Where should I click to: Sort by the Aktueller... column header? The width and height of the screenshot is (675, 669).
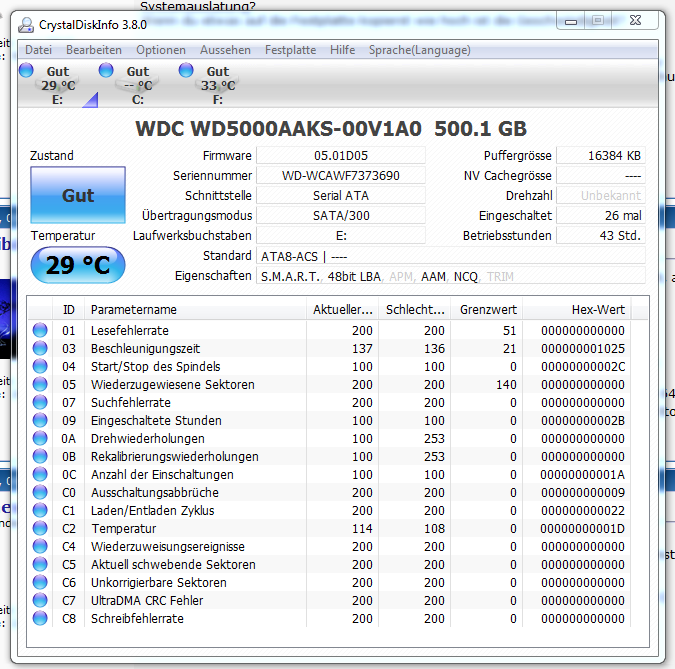point(343,310)
